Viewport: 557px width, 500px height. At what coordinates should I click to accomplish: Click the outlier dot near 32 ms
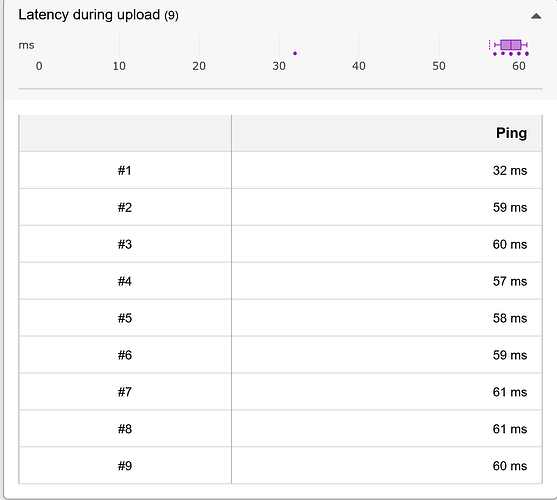coord(295,53)
